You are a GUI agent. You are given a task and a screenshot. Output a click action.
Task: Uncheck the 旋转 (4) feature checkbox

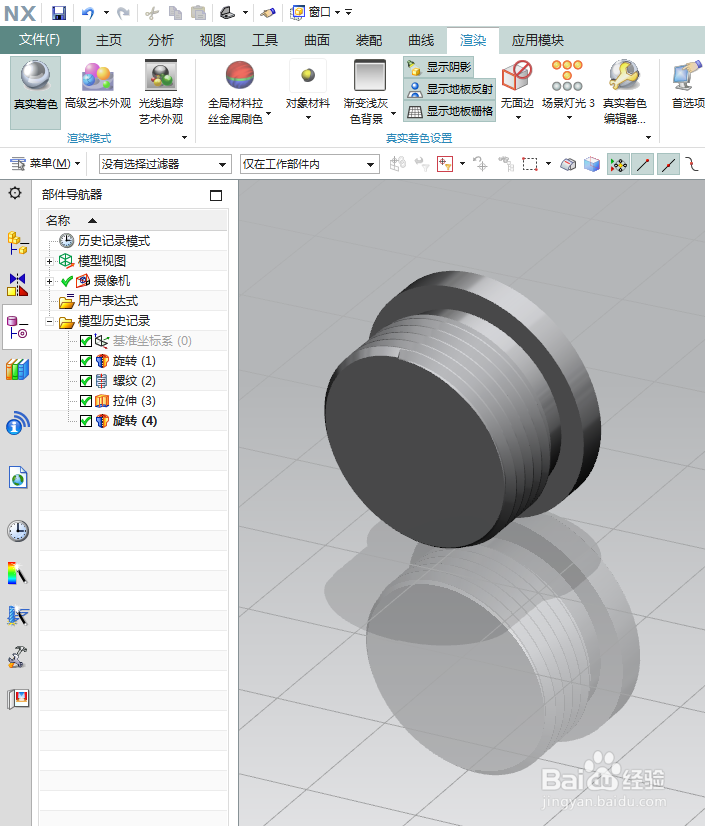[x=86, y=421]
